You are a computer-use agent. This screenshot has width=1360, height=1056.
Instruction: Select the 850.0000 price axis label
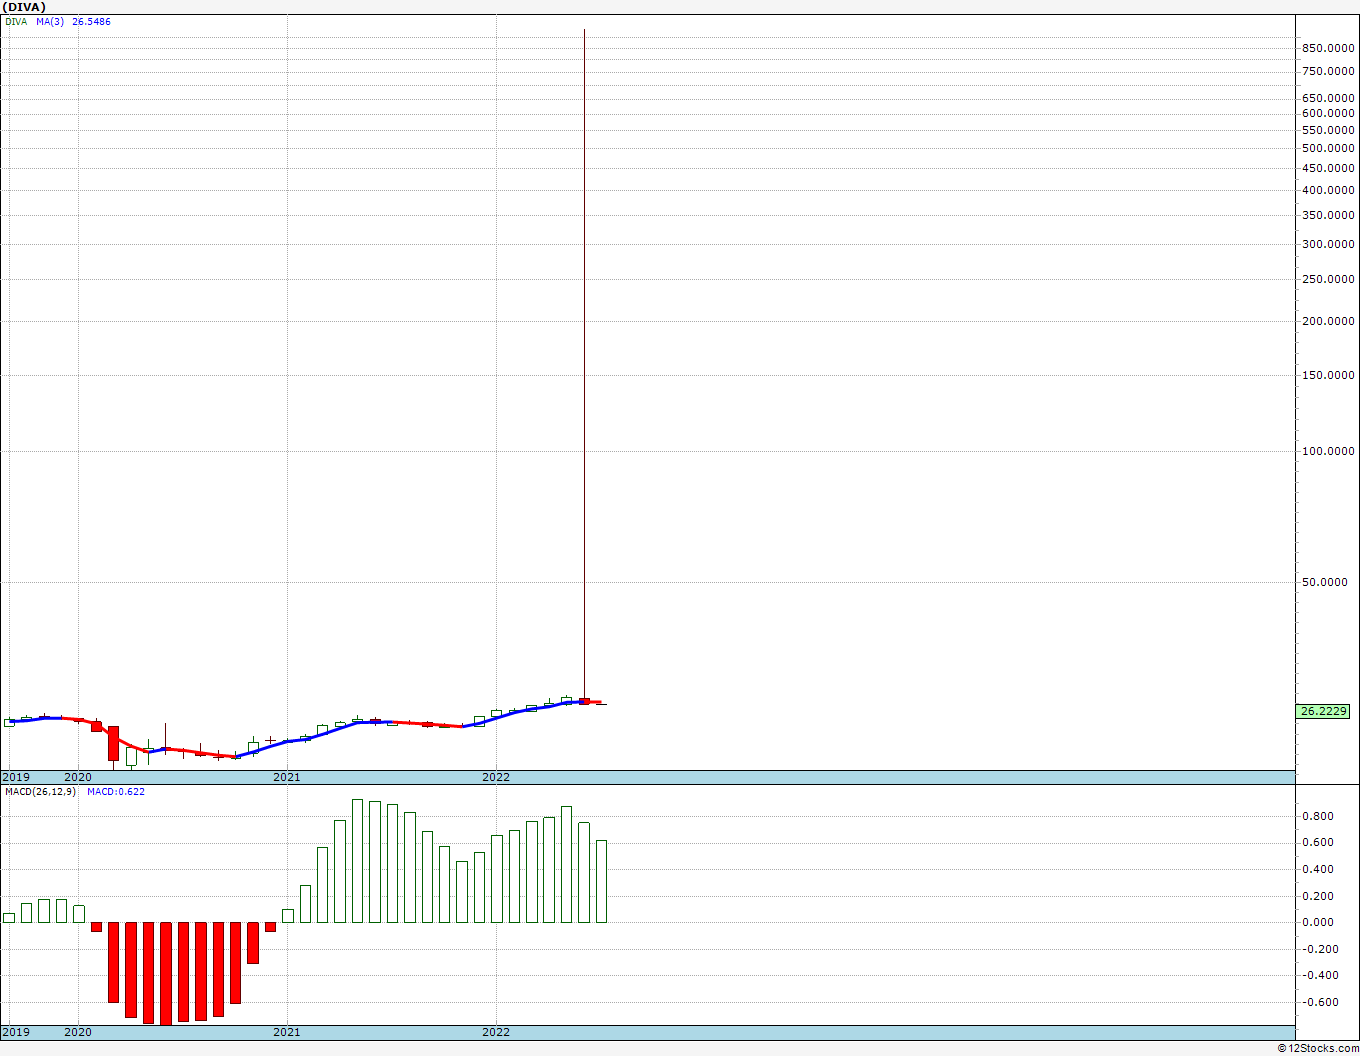(1329, 48)
